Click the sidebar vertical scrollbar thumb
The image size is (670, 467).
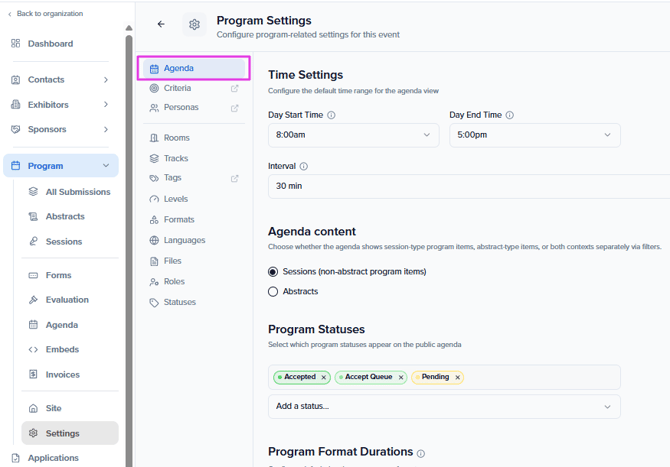click(x=129, y=251)
